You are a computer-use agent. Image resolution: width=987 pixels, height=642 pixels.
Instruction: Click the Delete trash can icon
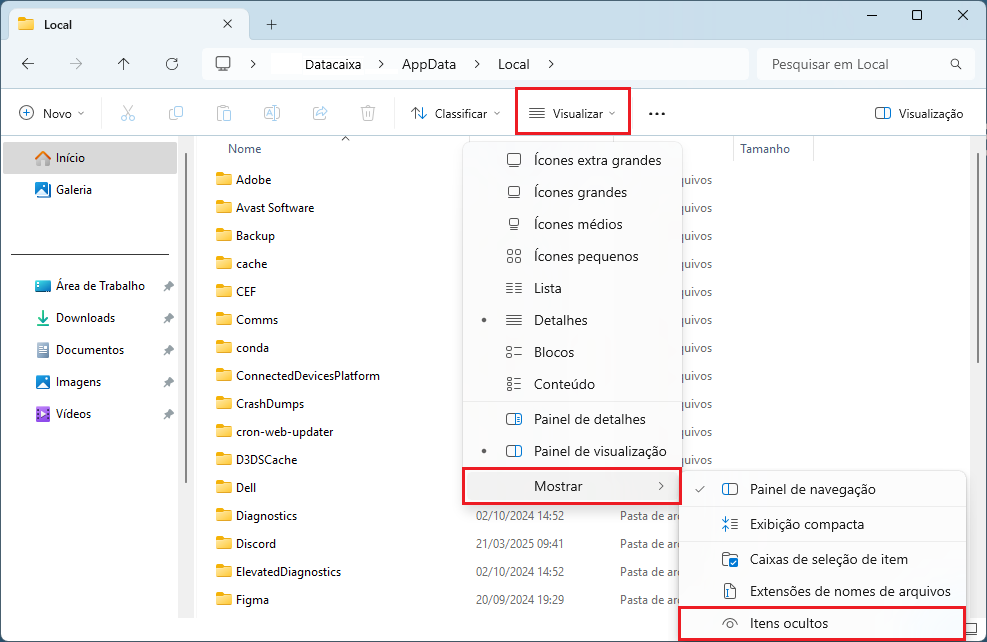[x=368, y=114]
